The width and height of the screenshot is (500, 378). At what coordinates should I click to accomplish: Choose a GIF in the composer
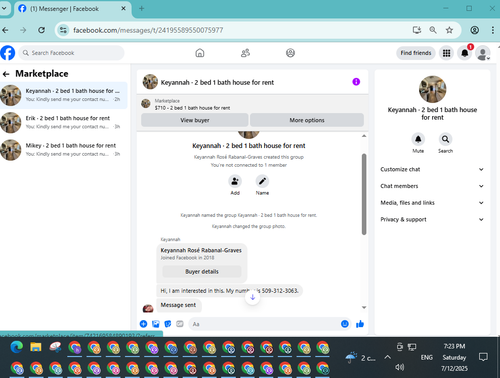tap(180, 324)
